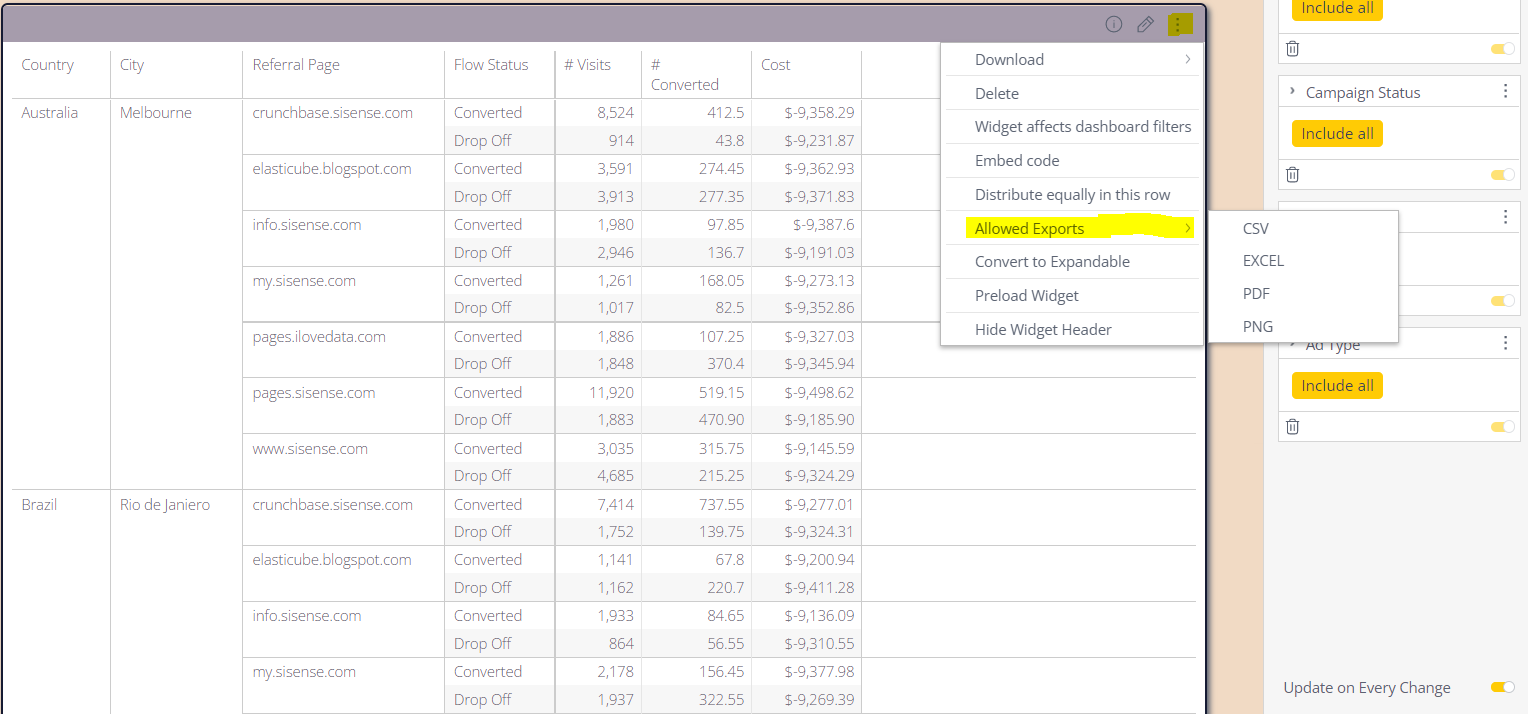This screenshot has height=714, width=1528.
Task: Click the 11,920 visits value
Action: 611,392
